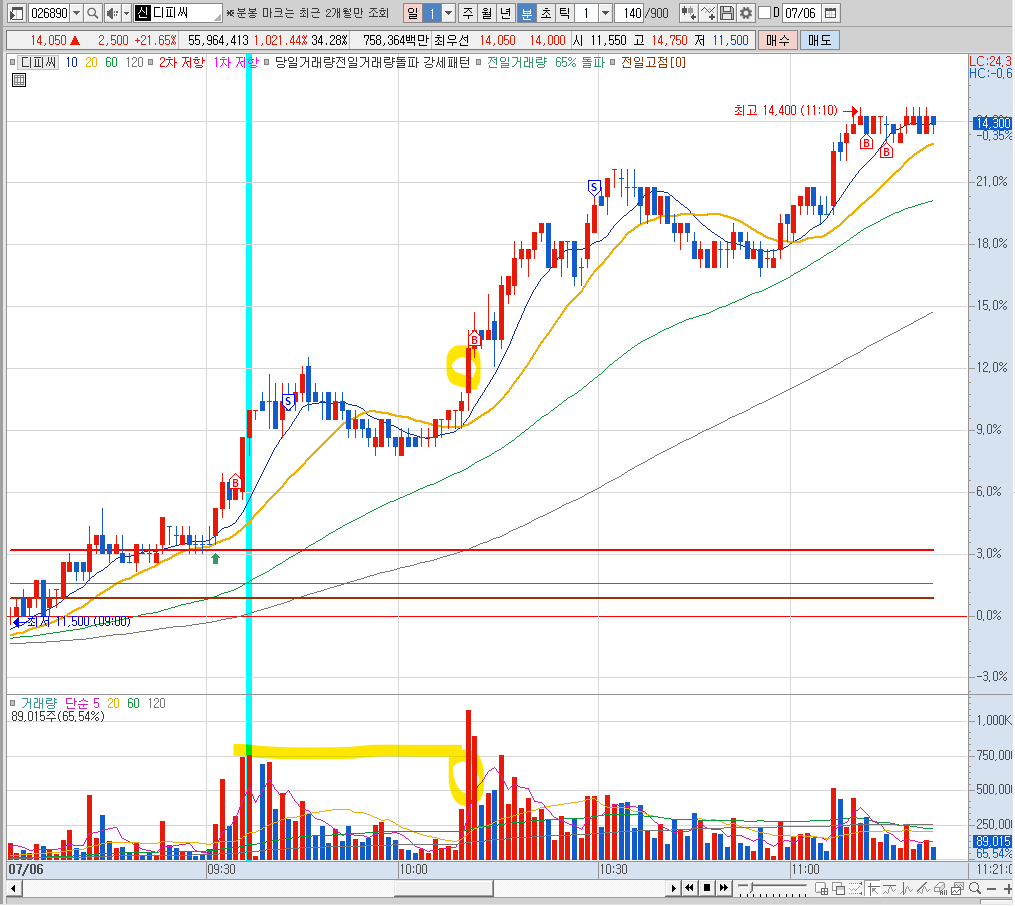Save chart settings with the floppy icon
The image size is (1015, 906).
pos(726,12)
